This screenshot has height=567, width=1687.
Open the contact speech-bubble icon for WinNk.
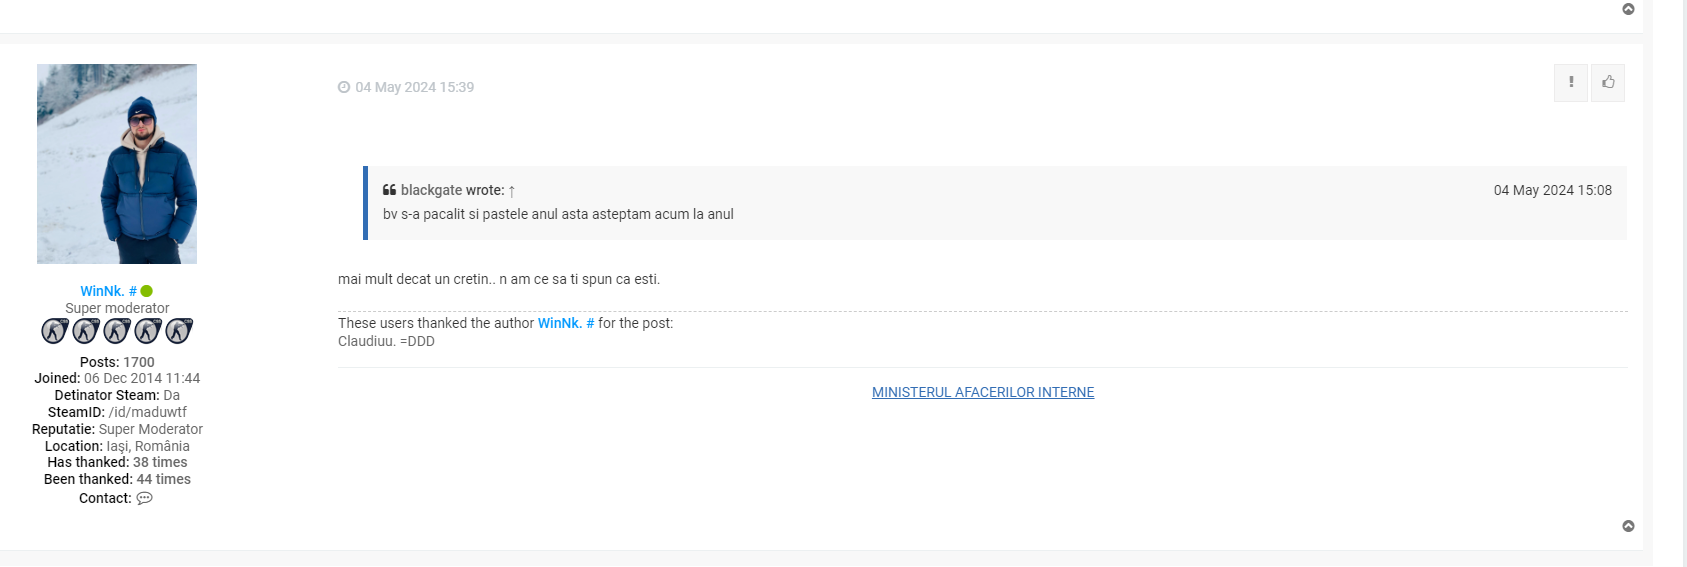click(x=145, y=498)
